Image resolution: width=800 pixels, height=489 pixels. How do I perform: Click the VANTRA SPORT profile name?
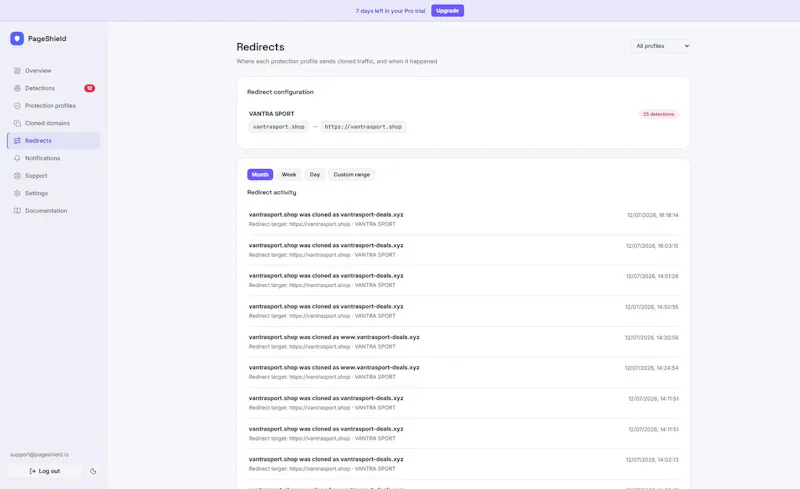(x=271, y=114)
